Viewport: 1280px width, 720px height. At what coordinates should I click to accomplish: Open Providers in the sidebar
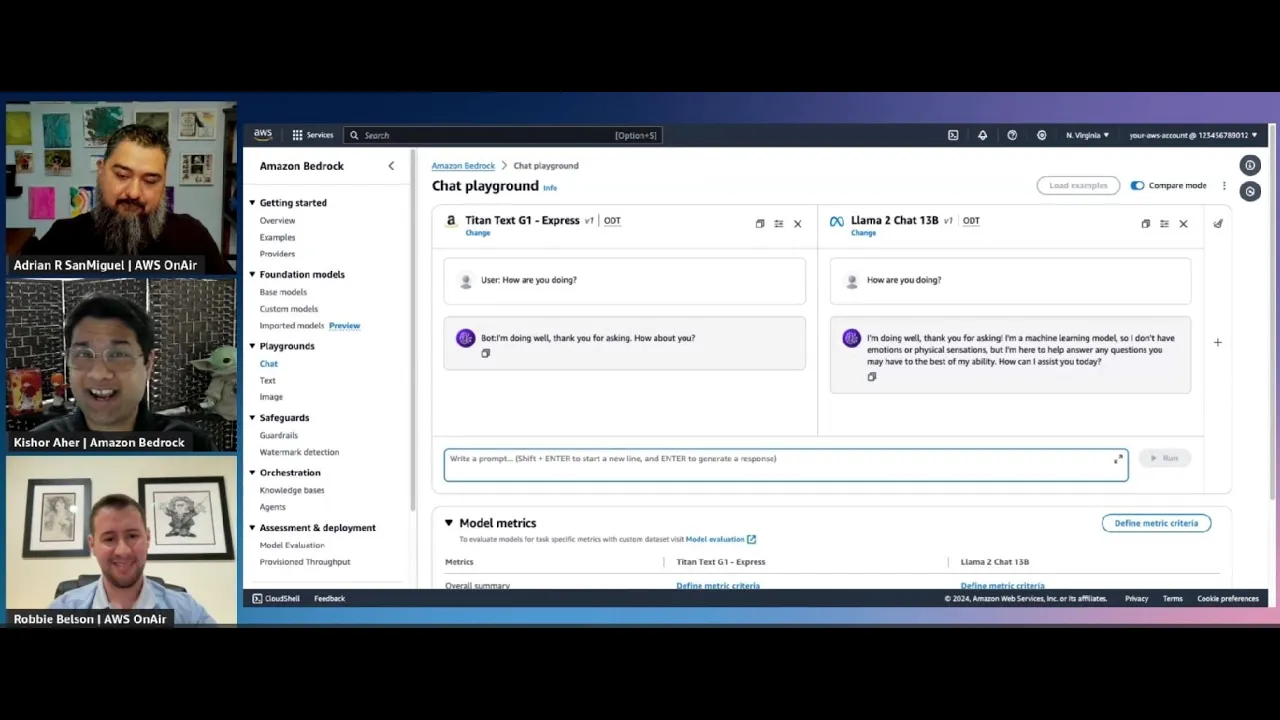coord(277,253)
